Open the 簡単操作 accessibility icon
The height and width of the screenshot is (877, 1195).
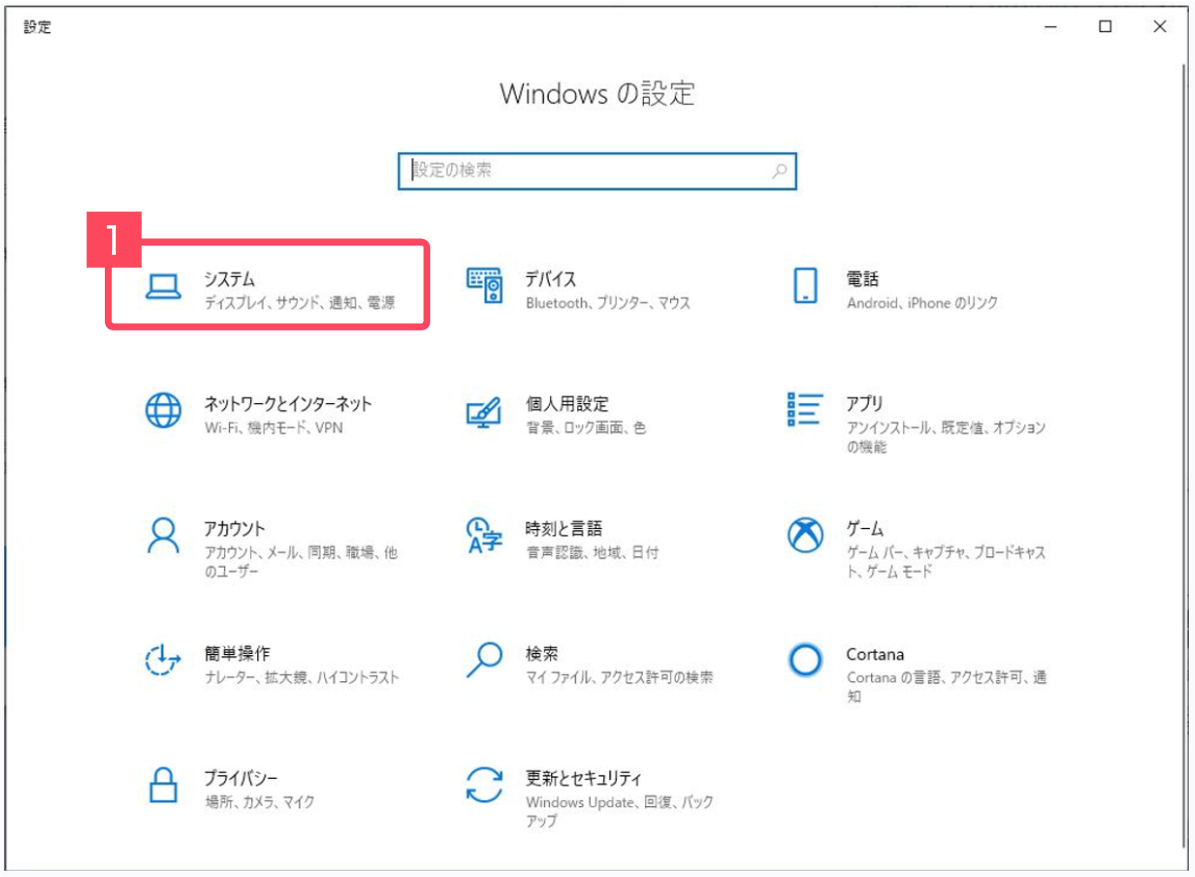(163, 660)
